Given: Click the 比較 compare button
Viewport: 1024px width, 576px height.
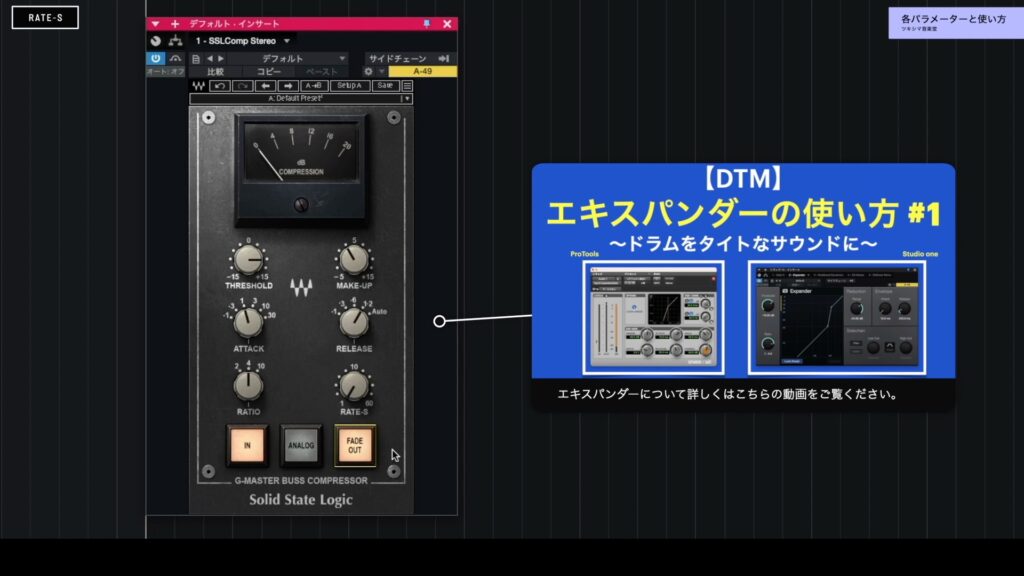Looking at the screenshot, I should [215, 72].
